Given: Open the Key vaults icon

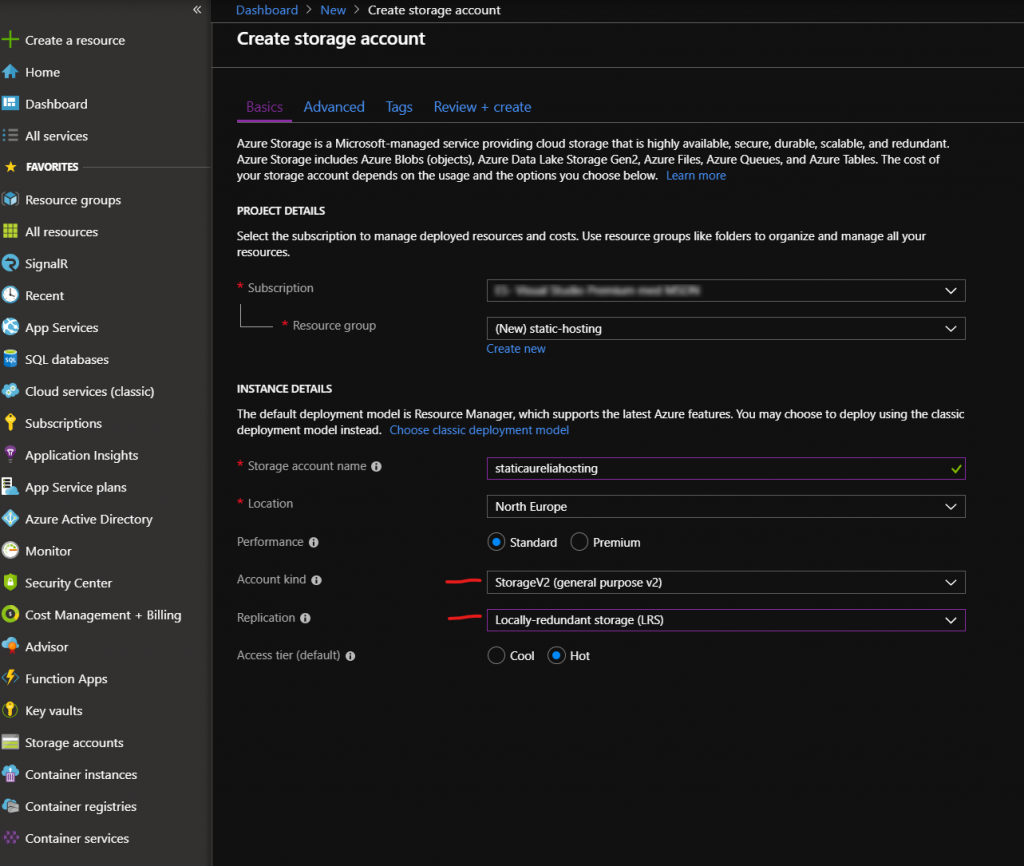Looking at the screenshot, I should [x=10, y=711].
